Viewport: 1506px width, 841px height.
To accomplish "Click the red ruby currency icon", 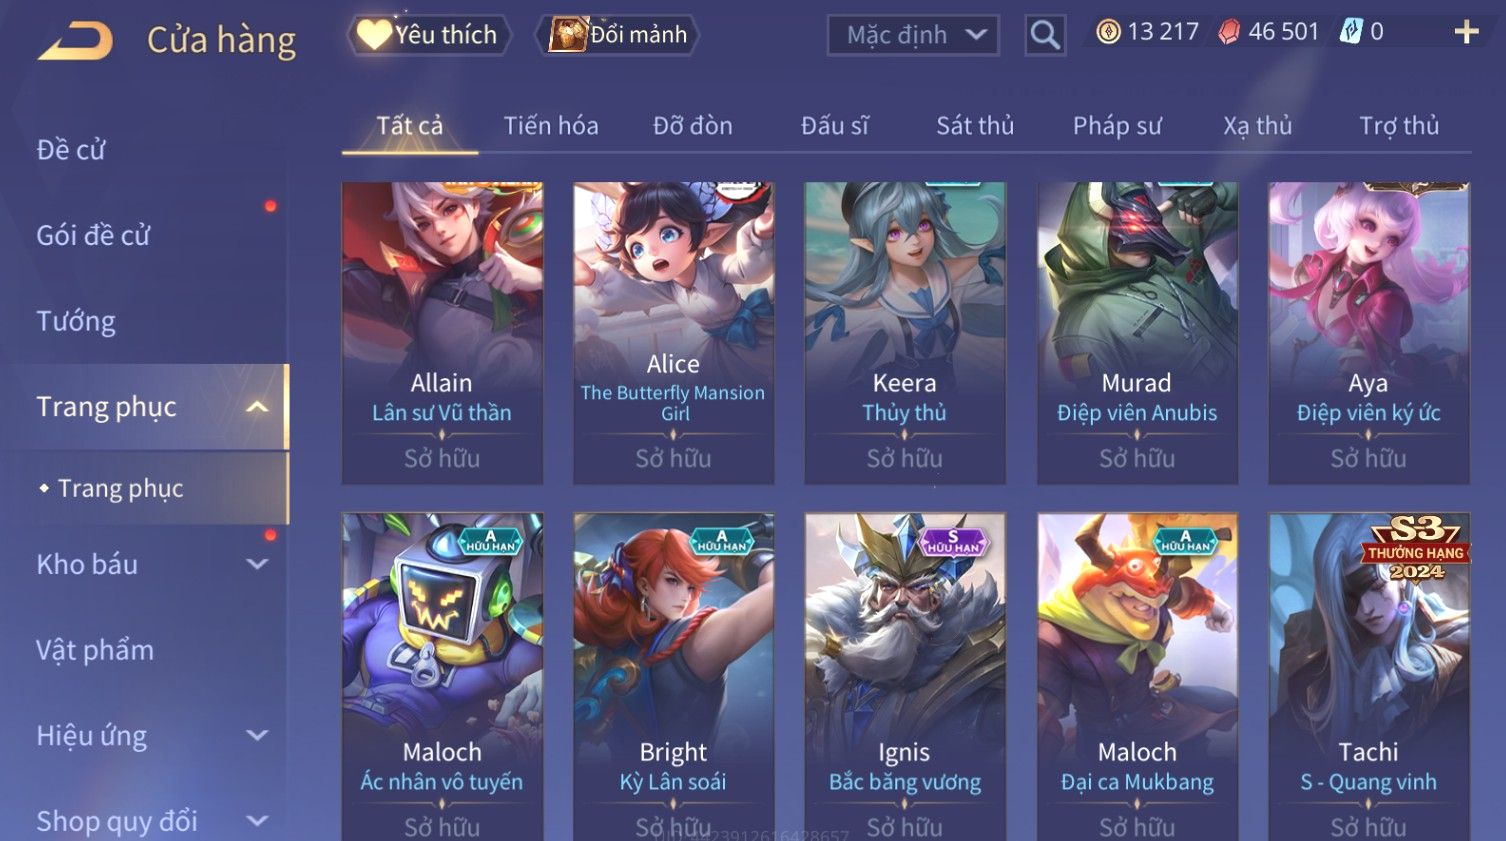I will point(1229,32).
